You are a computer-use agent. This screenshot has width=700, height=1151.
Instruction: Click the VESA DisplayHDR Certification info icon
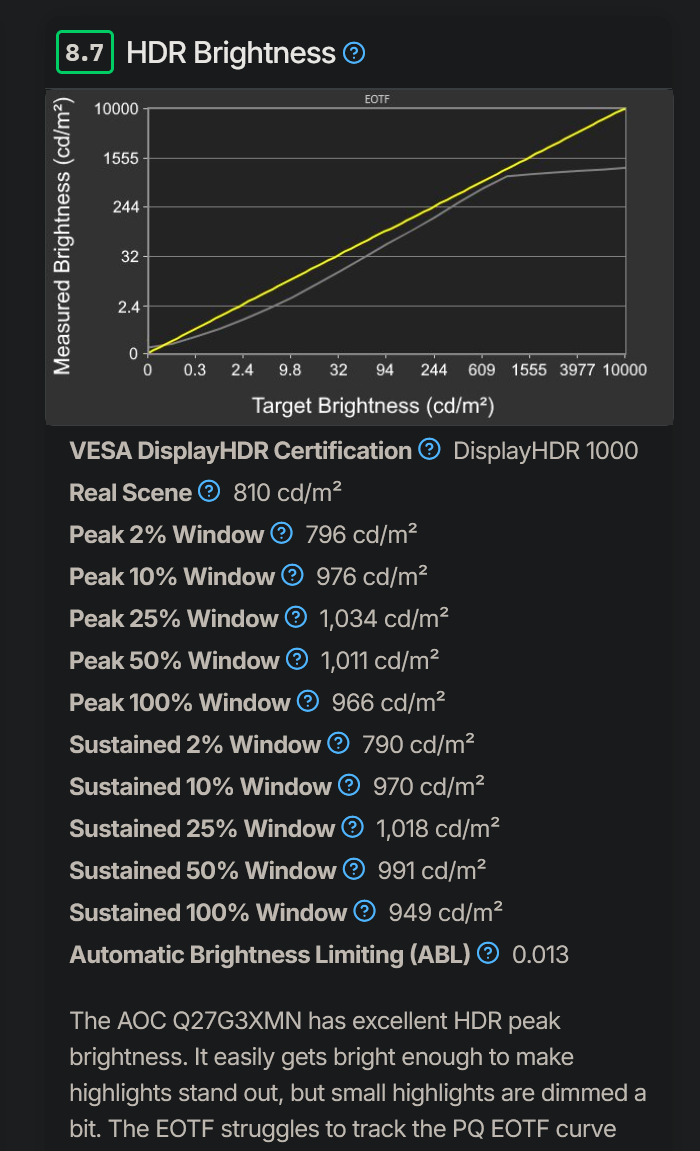tap(429, 450)
